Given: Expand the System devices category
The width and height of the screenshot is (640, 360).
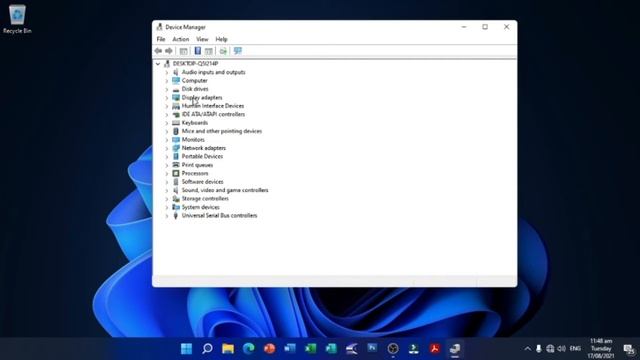Looking at the screenshot, I should pyautogui.click(x=167, y=207).
